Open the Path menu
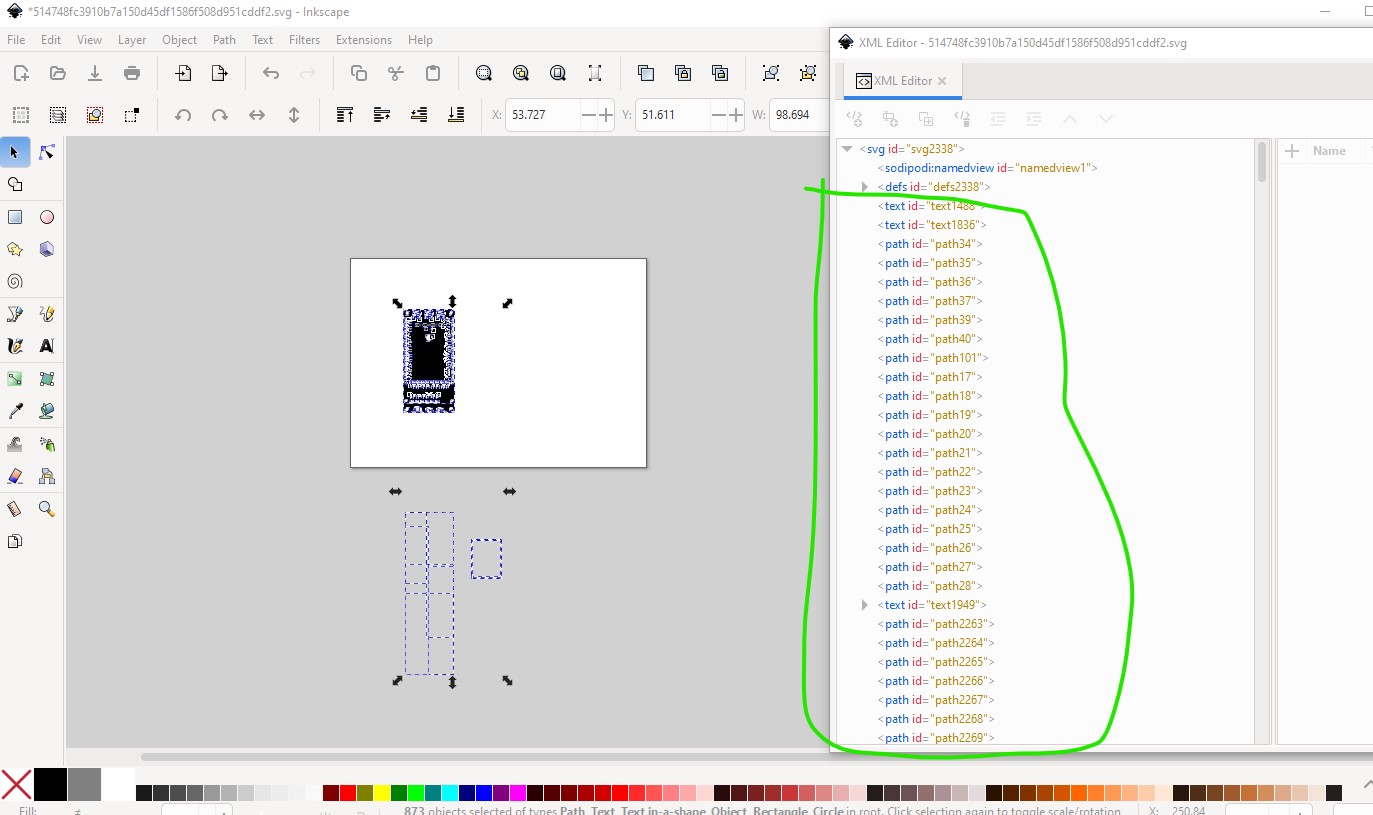 click(x=224, y=40)
